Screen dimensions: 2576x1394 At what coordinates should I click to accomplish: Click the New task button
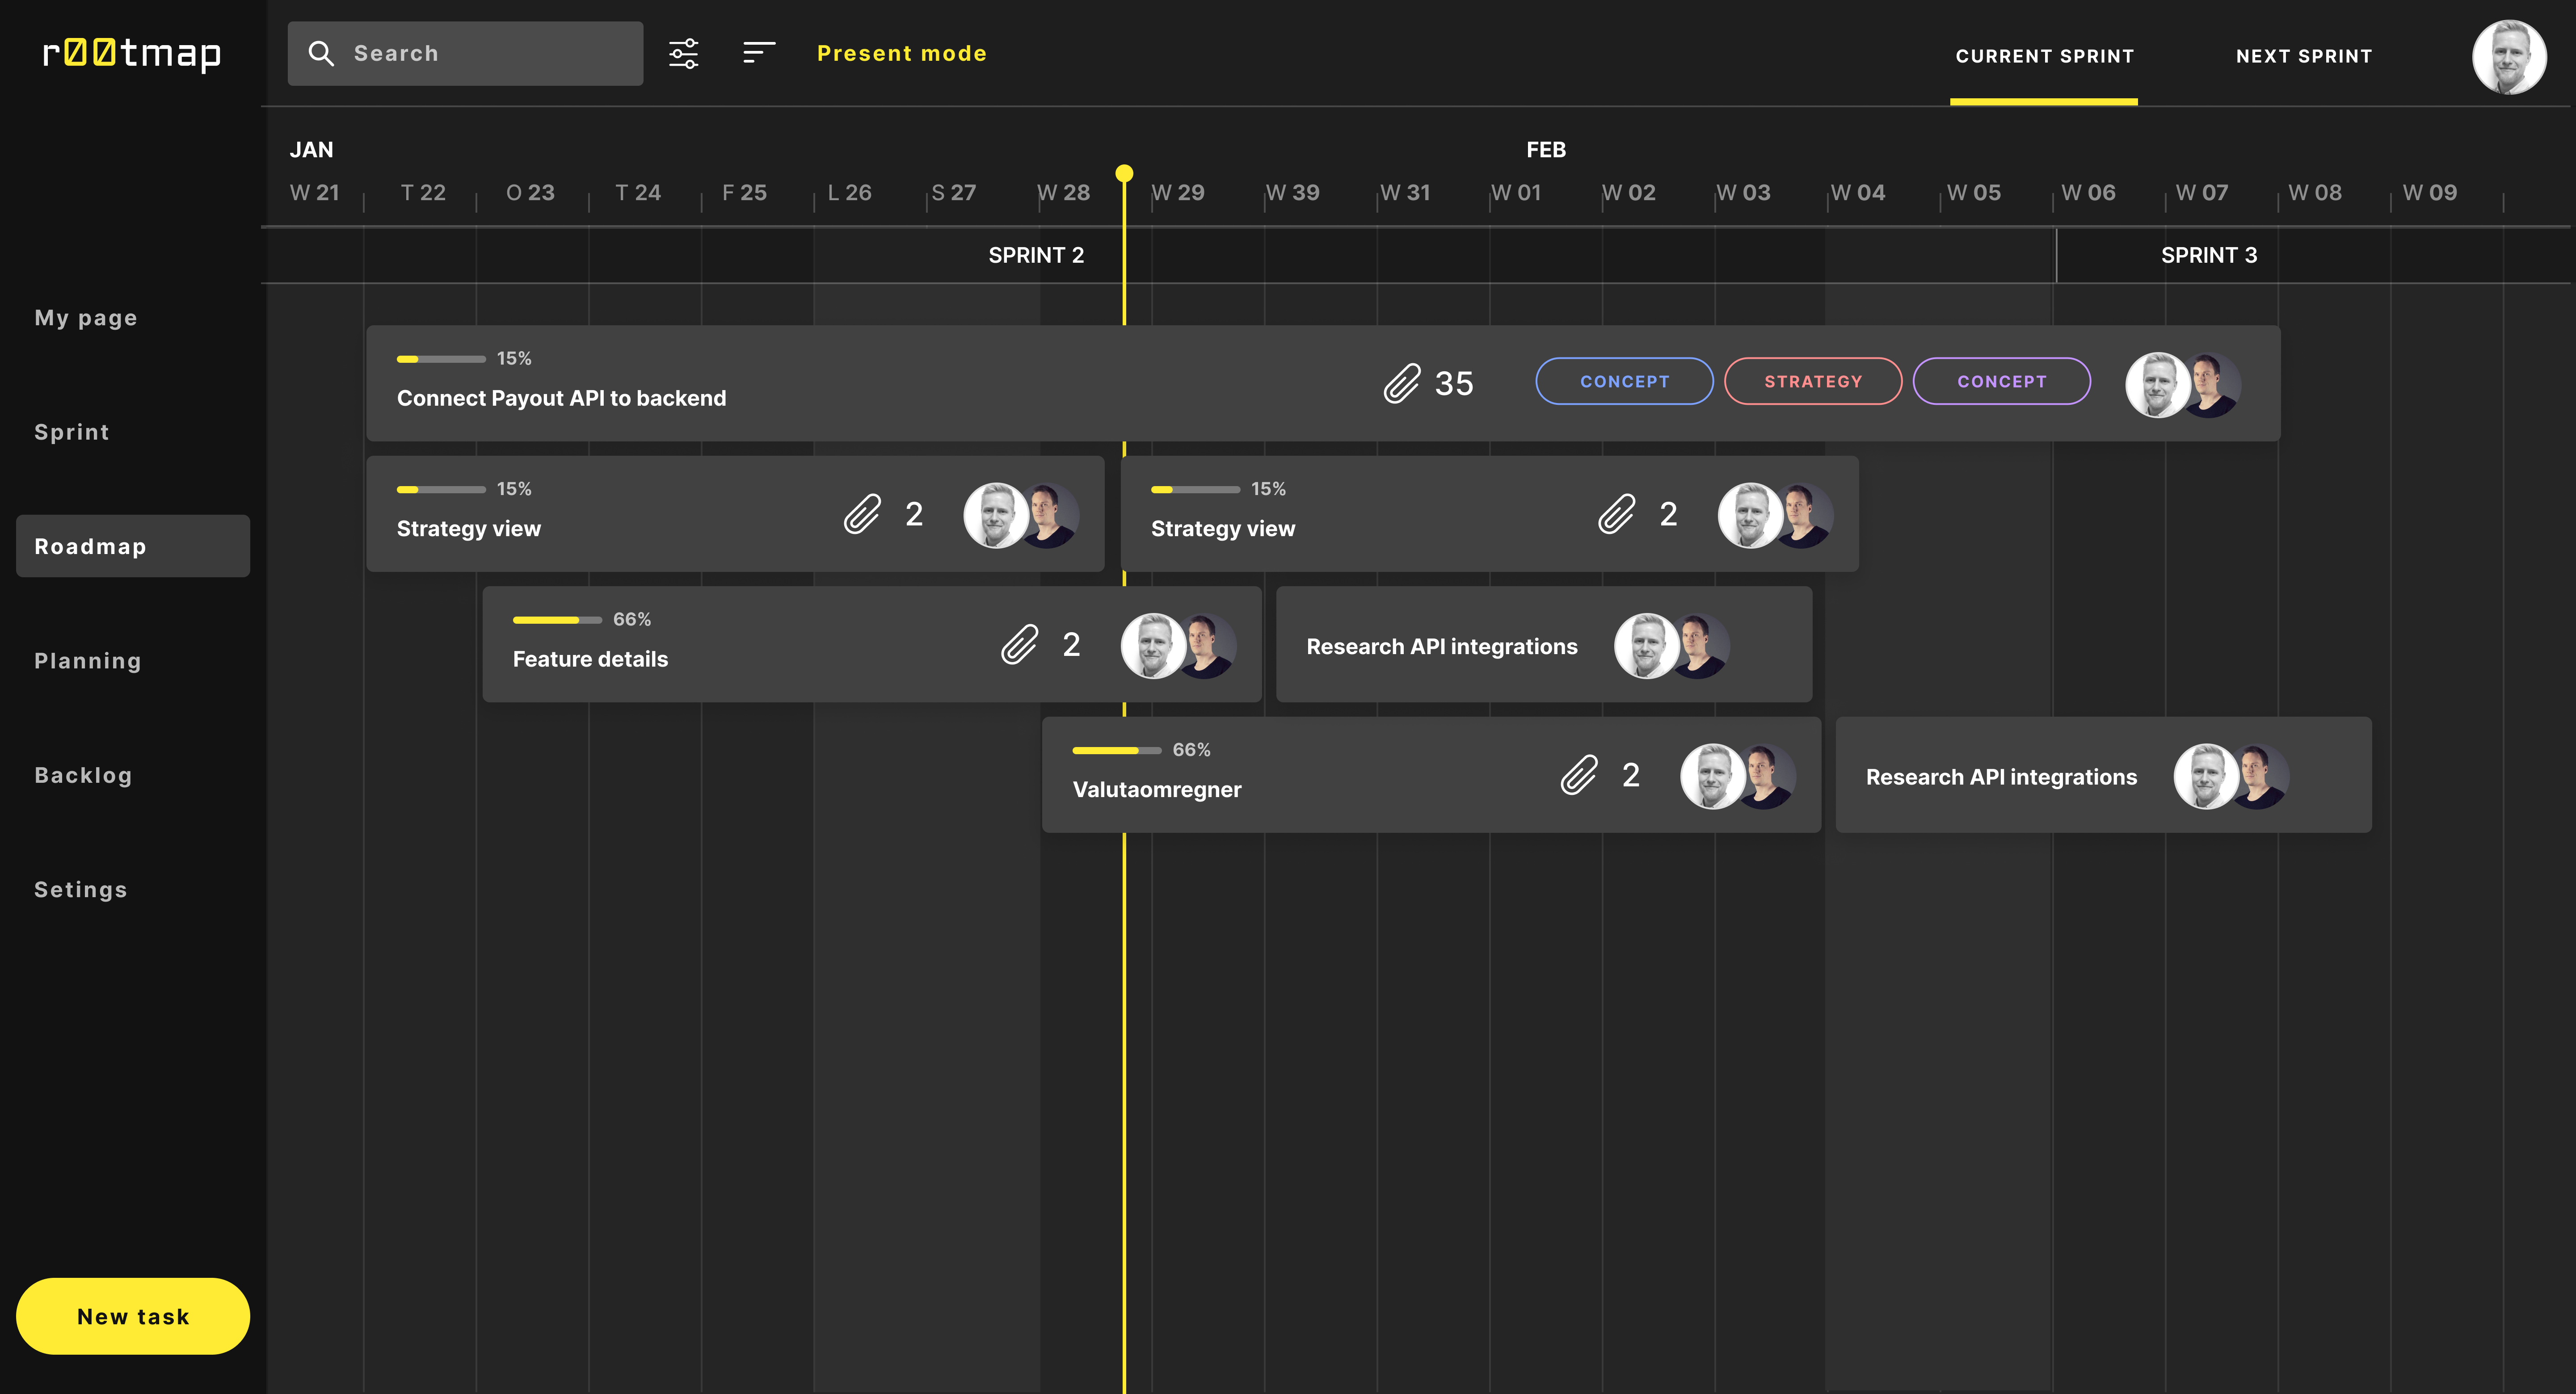pos(133,1316)
